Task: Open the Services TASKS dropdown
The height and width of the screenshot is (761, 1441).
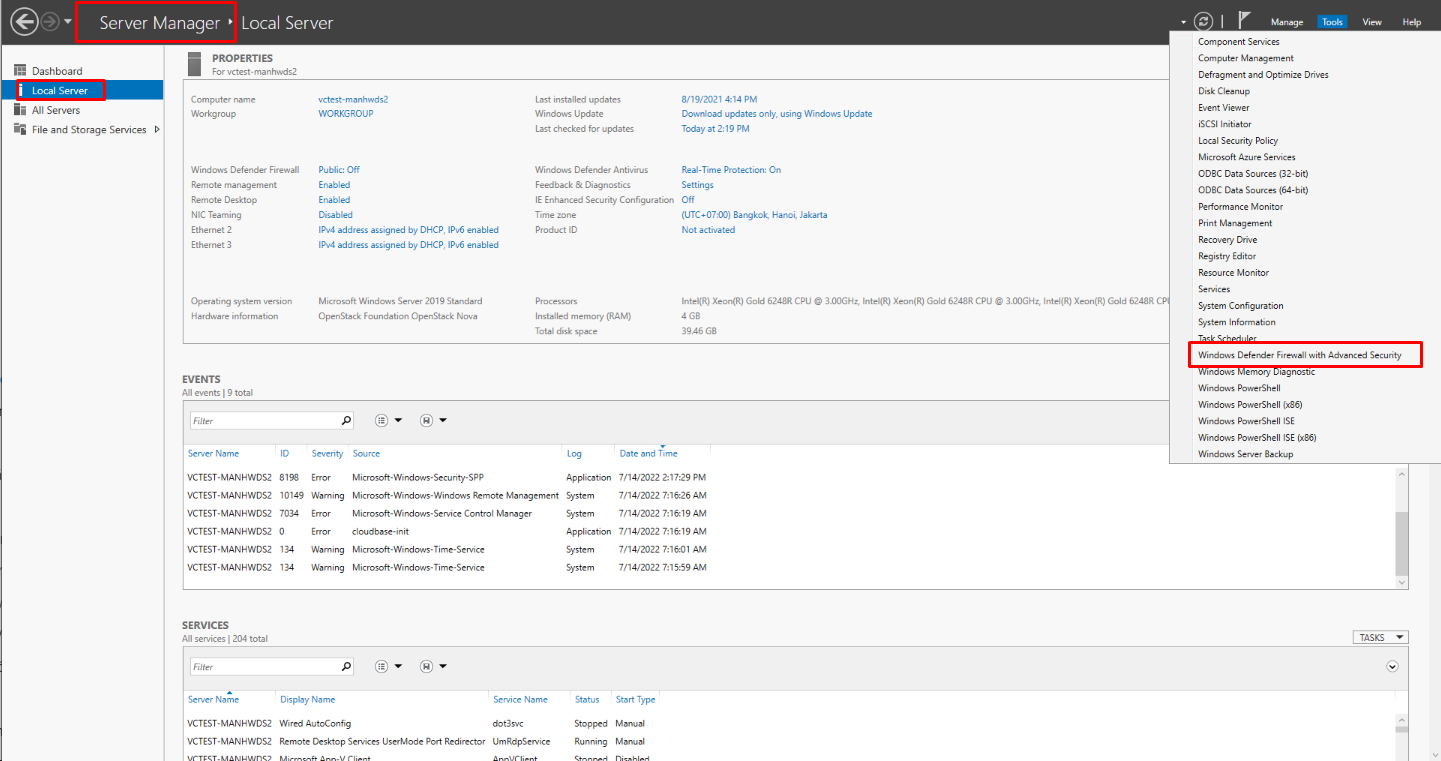Action: (1379, 638)
